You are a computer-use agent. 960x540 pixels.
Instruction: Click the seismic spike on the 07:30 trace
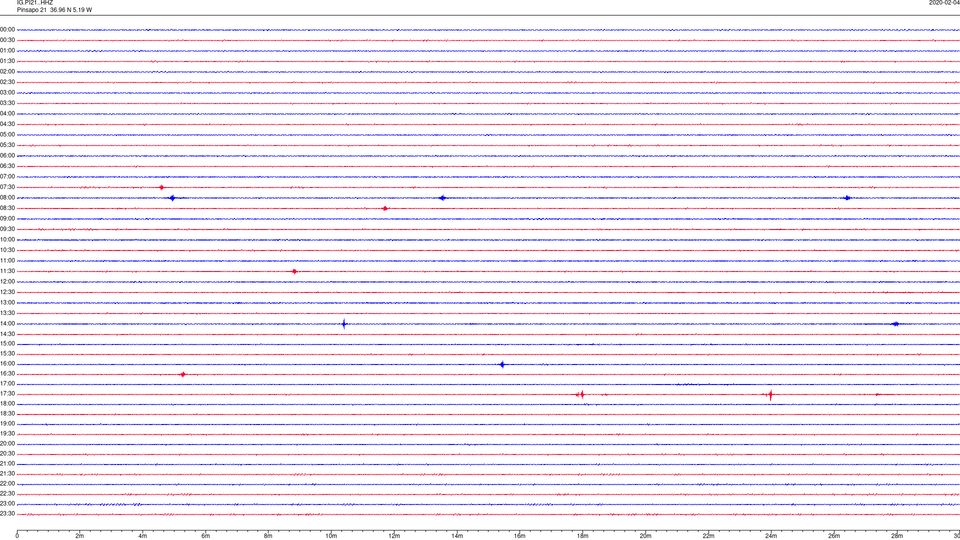pyautogui.click(x=162, y=187)
